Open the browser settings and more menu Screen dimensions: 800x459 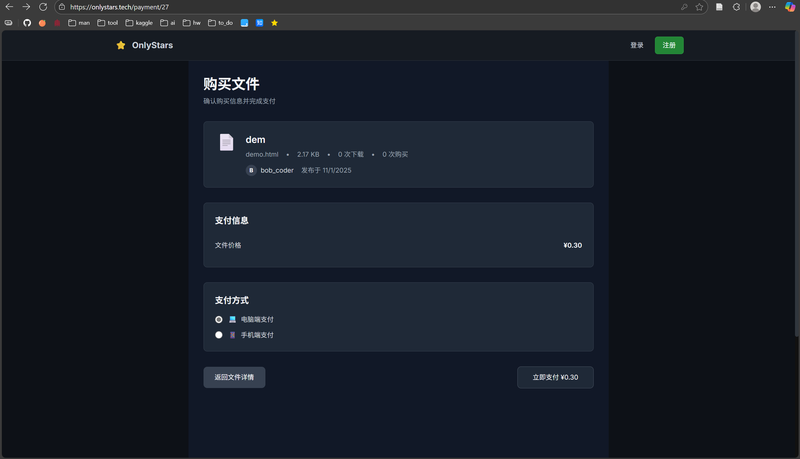pyautogui.click(x=772, y=7)
